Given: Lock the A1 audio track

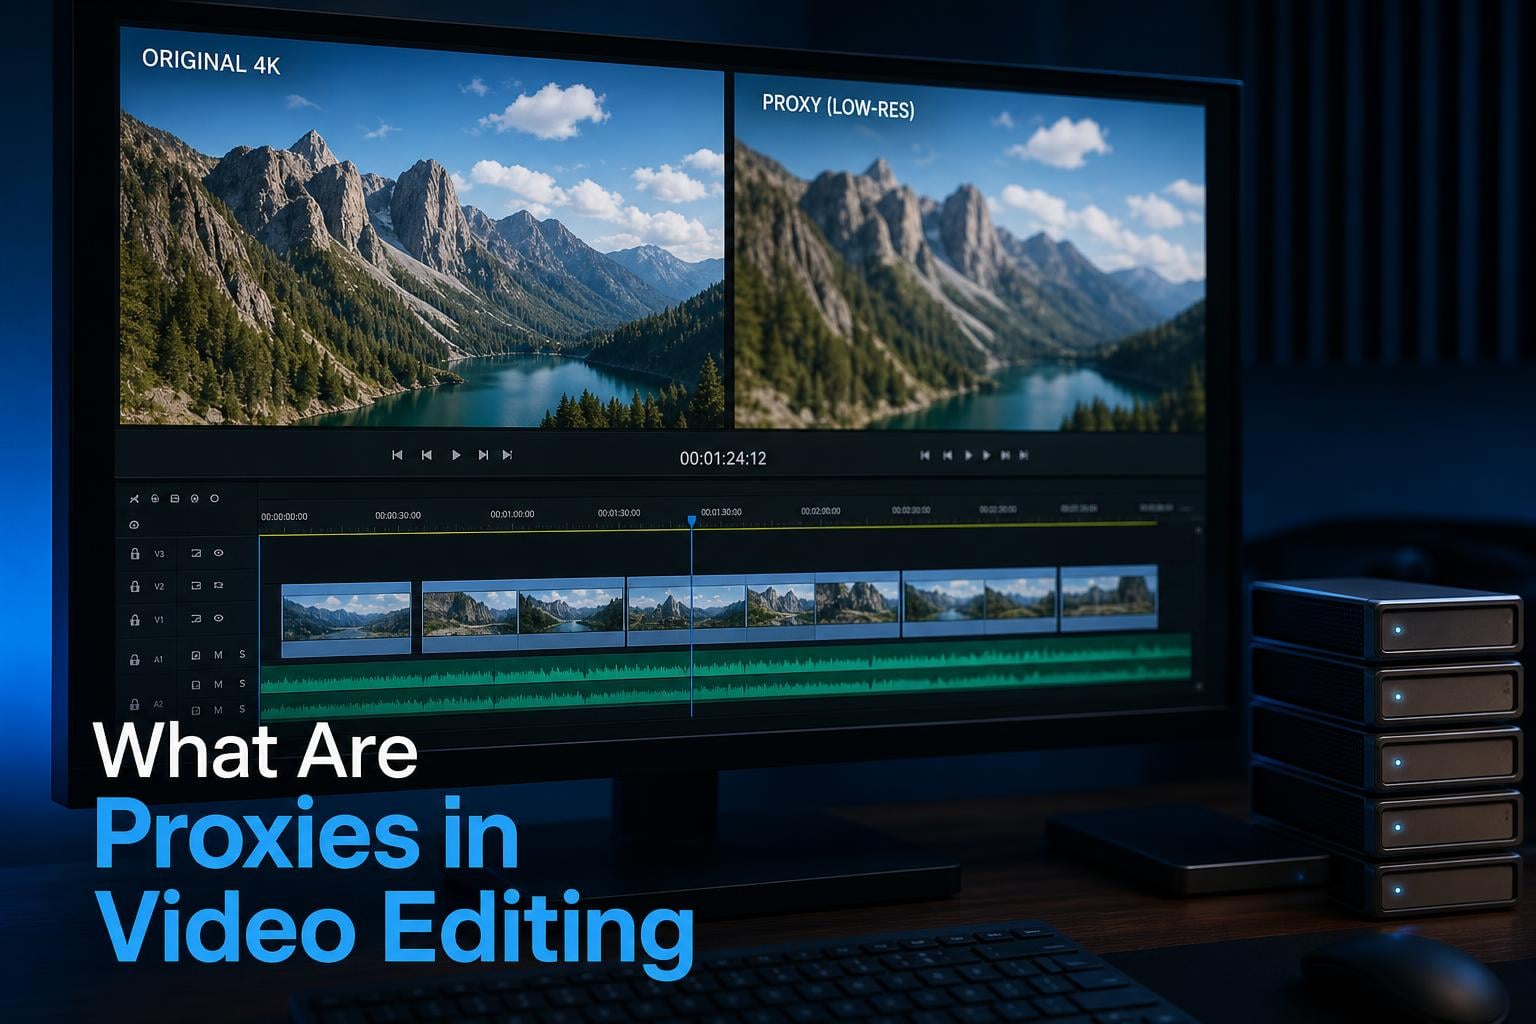Looking at the screenshot, I should coord(135,660).
